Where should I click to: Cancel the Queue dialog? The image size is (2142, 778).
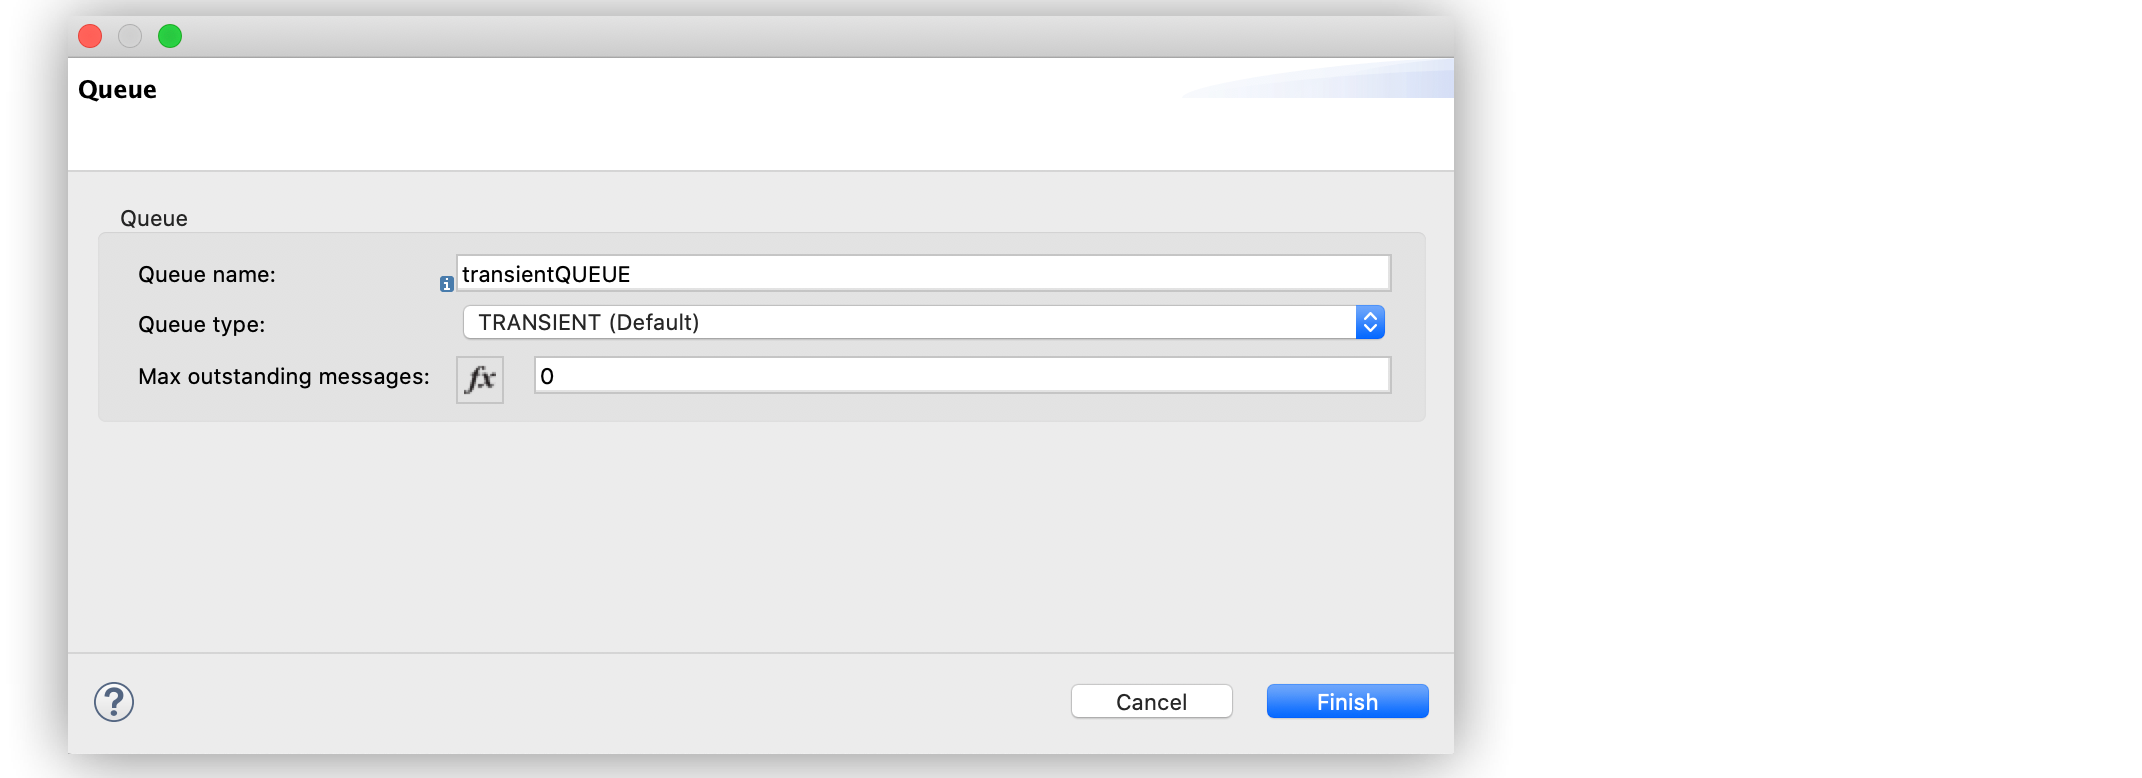[1151, 701]
